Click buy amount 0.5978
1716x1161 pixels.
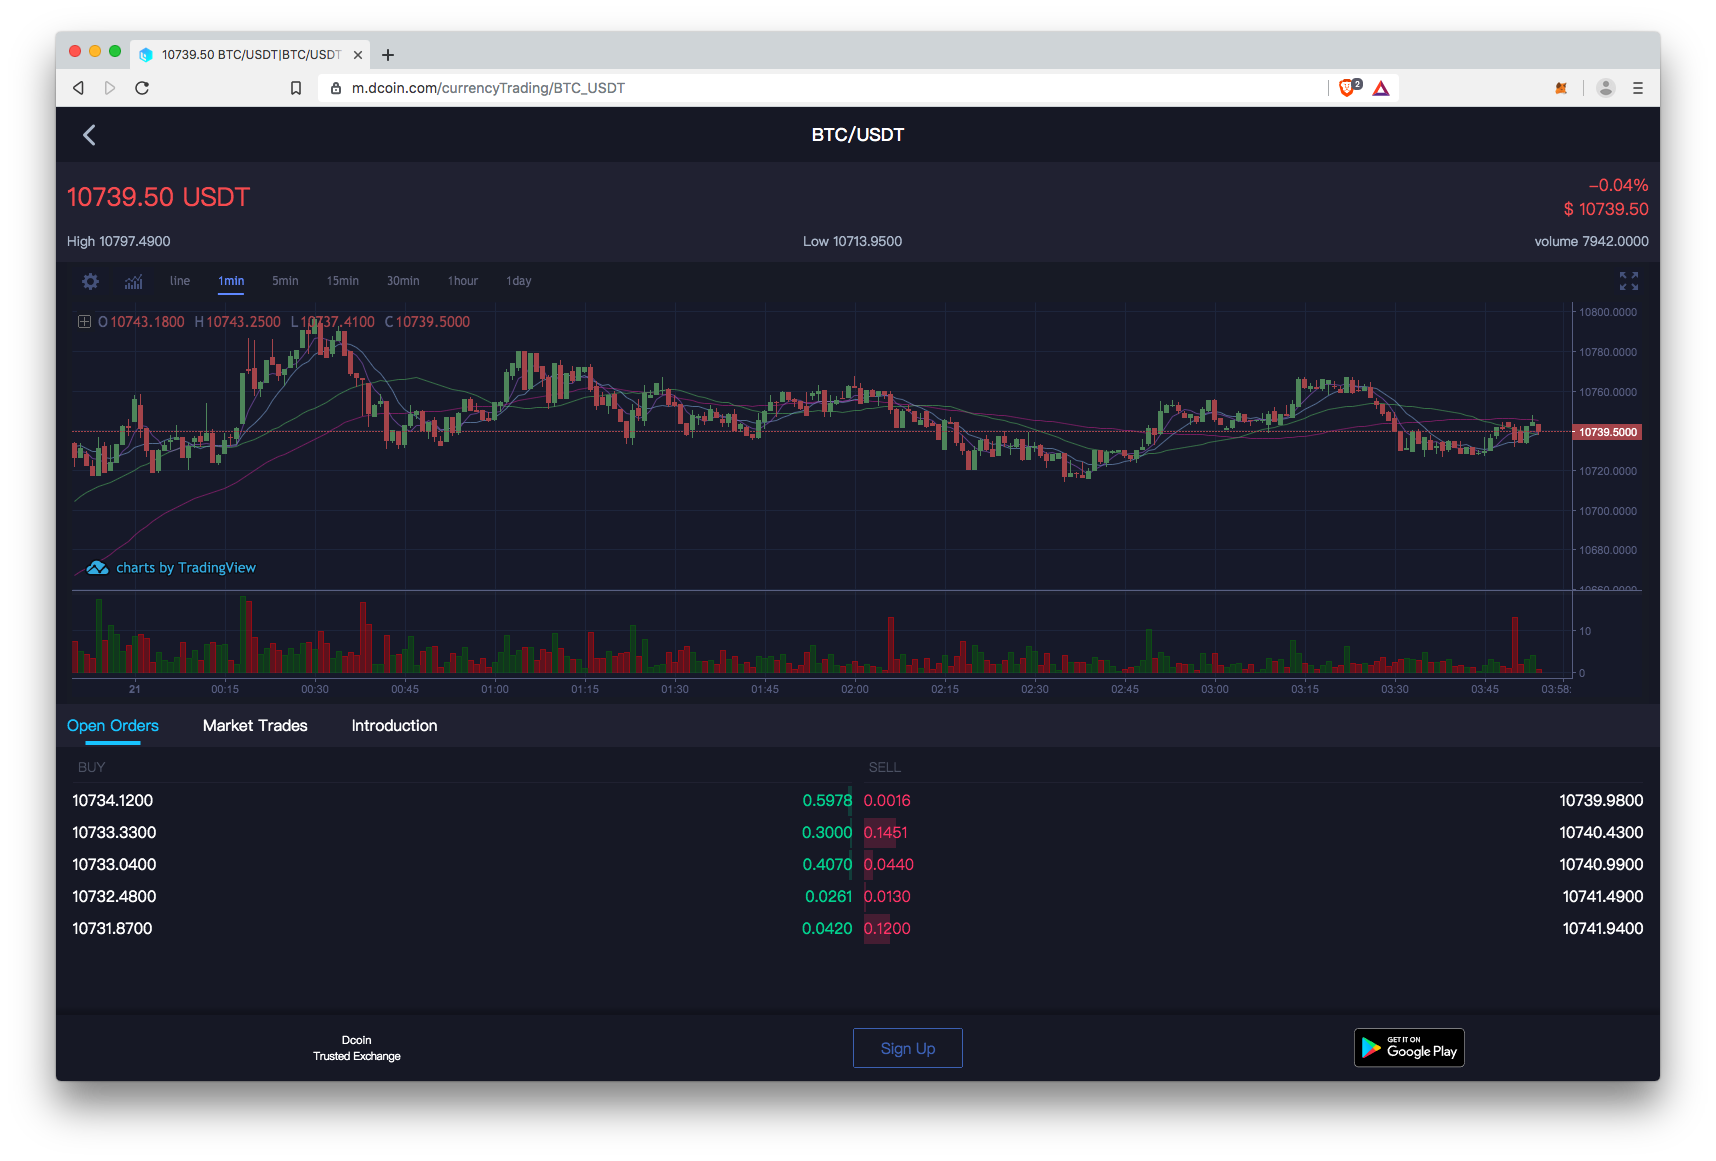pyautogui.click(x=827, y=801)
